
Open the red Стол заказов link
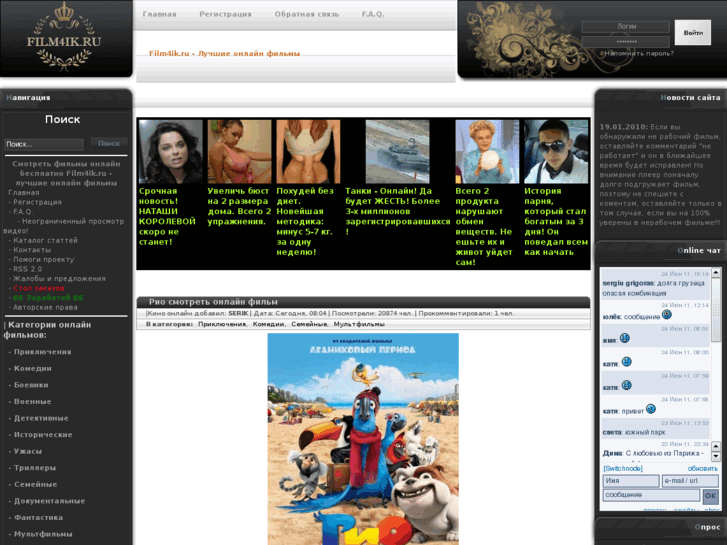tap(38, 288)
